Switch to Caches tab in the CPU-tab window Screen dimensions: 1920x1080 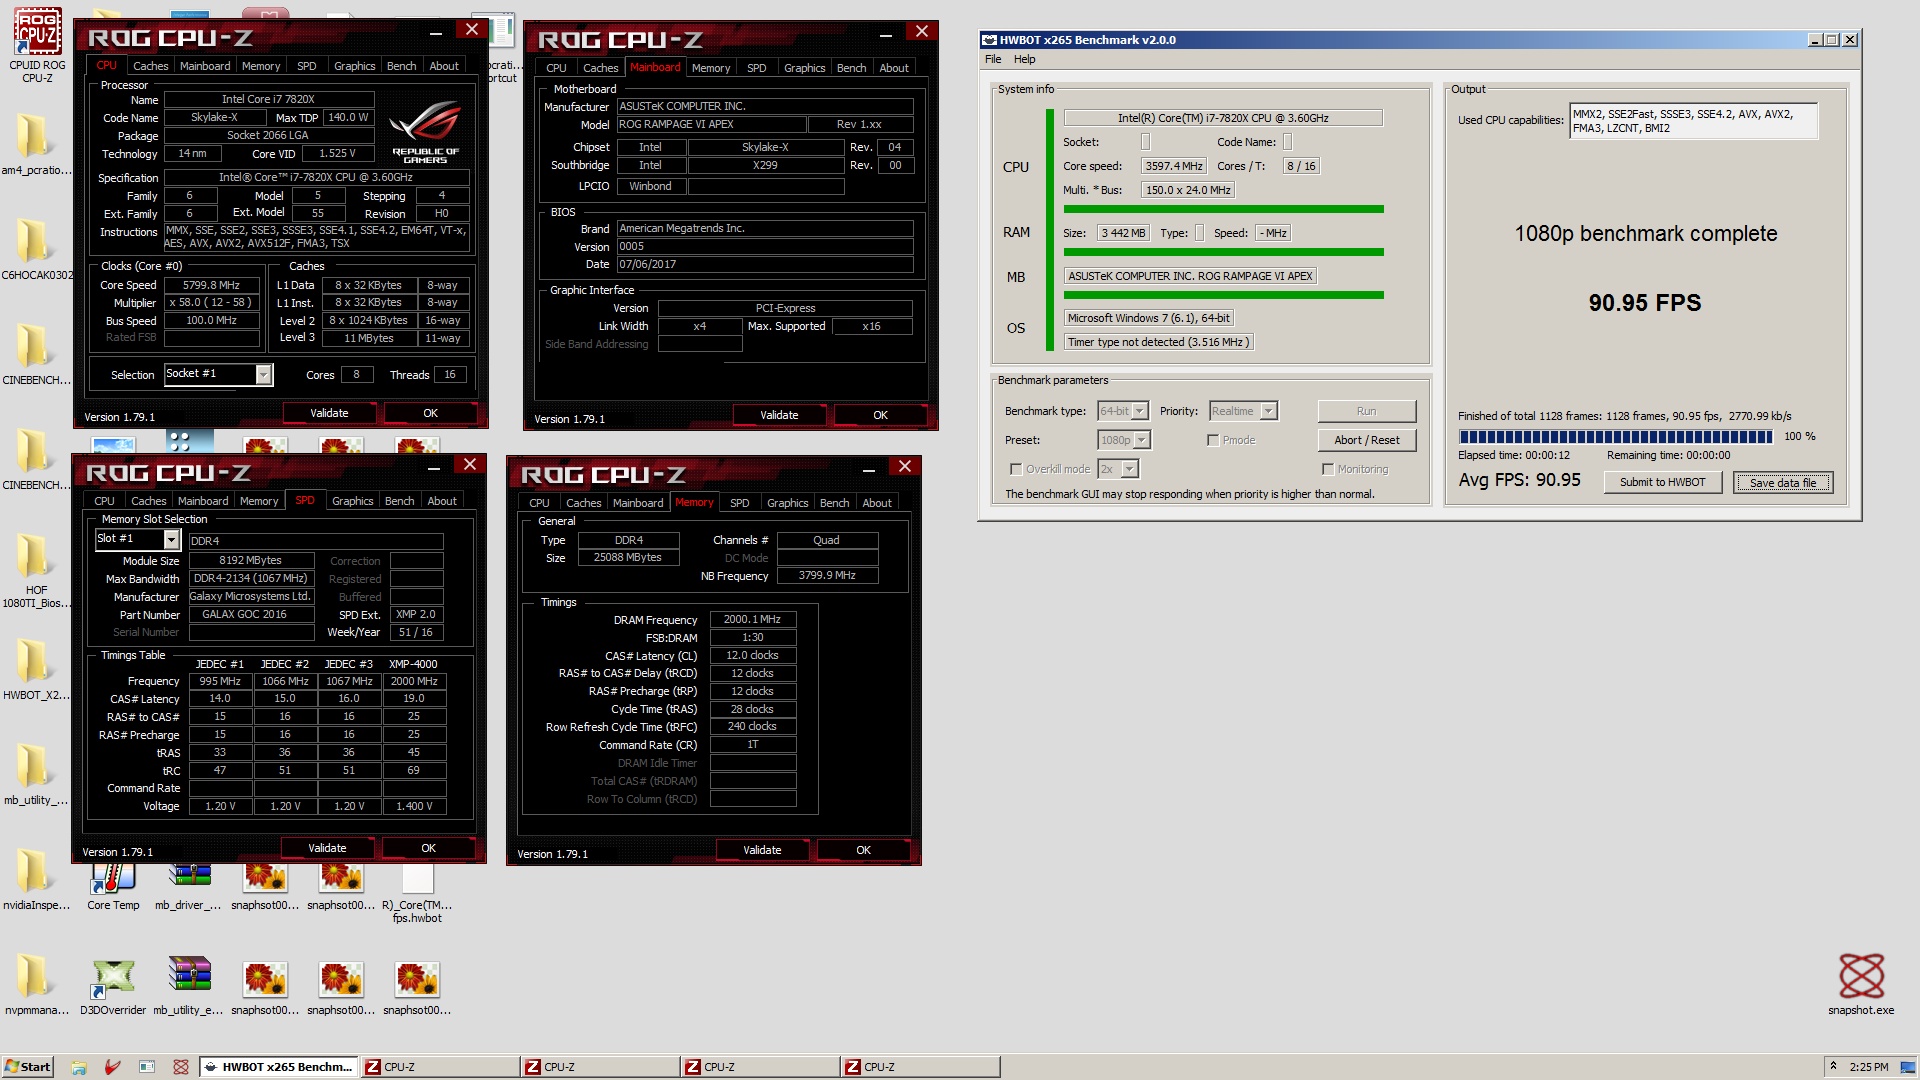(151, 66)
